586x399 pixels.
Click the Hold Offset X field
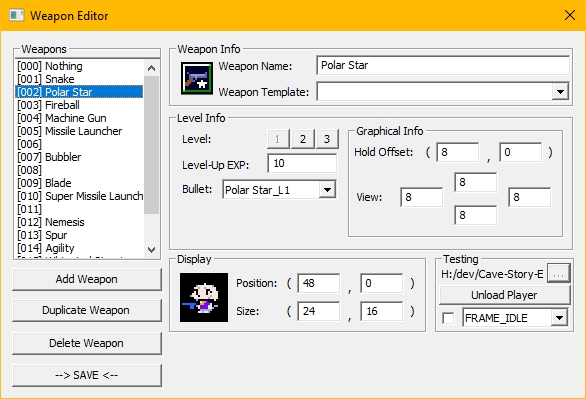pos(457,152)
